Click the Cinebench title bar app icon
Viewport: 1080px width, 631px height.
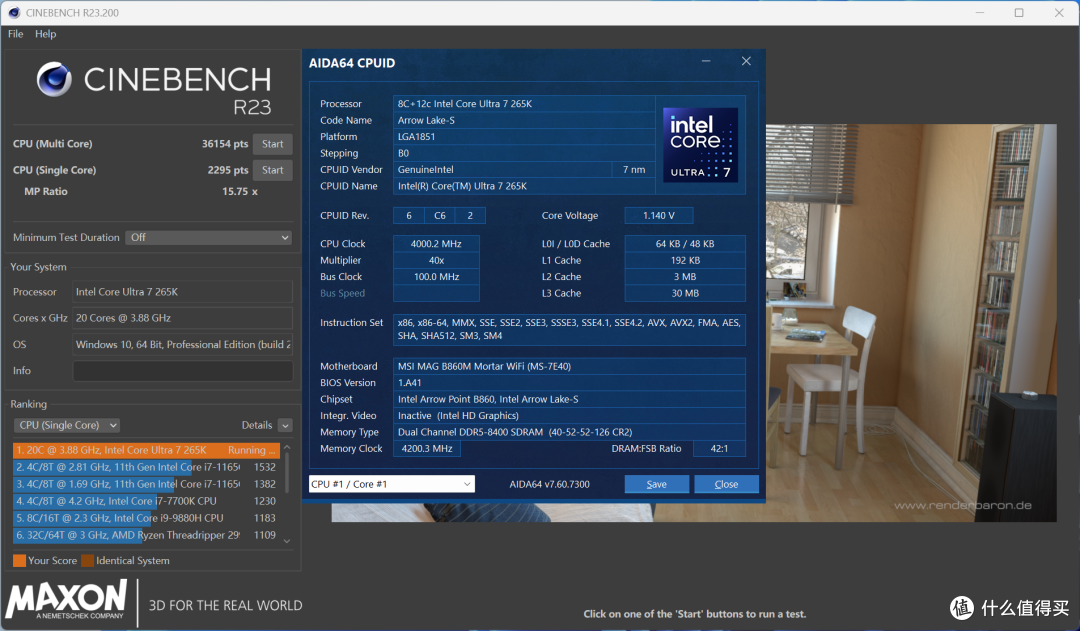(x=13, y=12)
